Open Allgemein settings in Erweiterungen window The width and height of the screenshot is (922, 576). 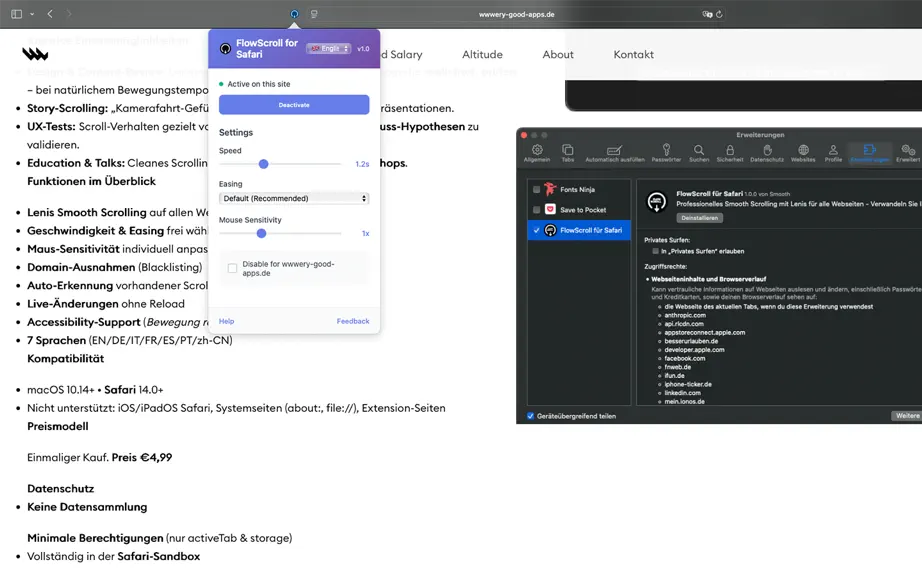tap(537, 153)
